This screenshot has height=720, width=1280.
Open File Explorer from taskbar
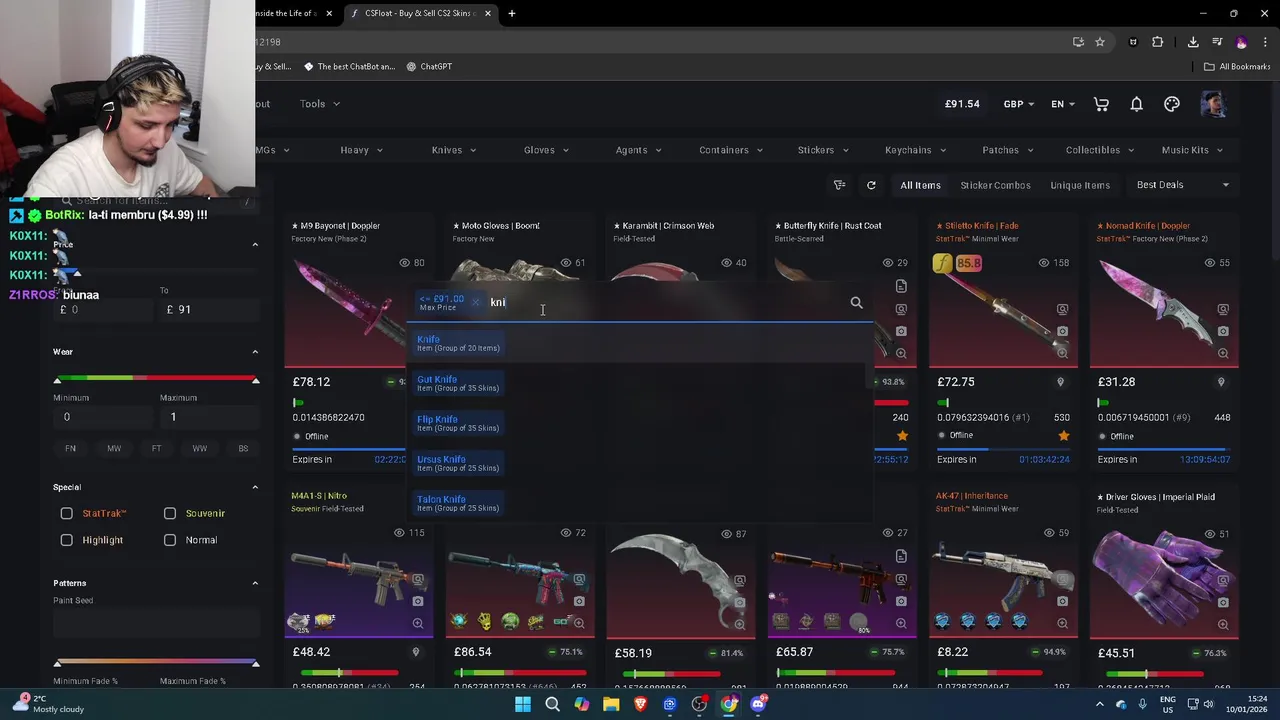click(611, 704)
